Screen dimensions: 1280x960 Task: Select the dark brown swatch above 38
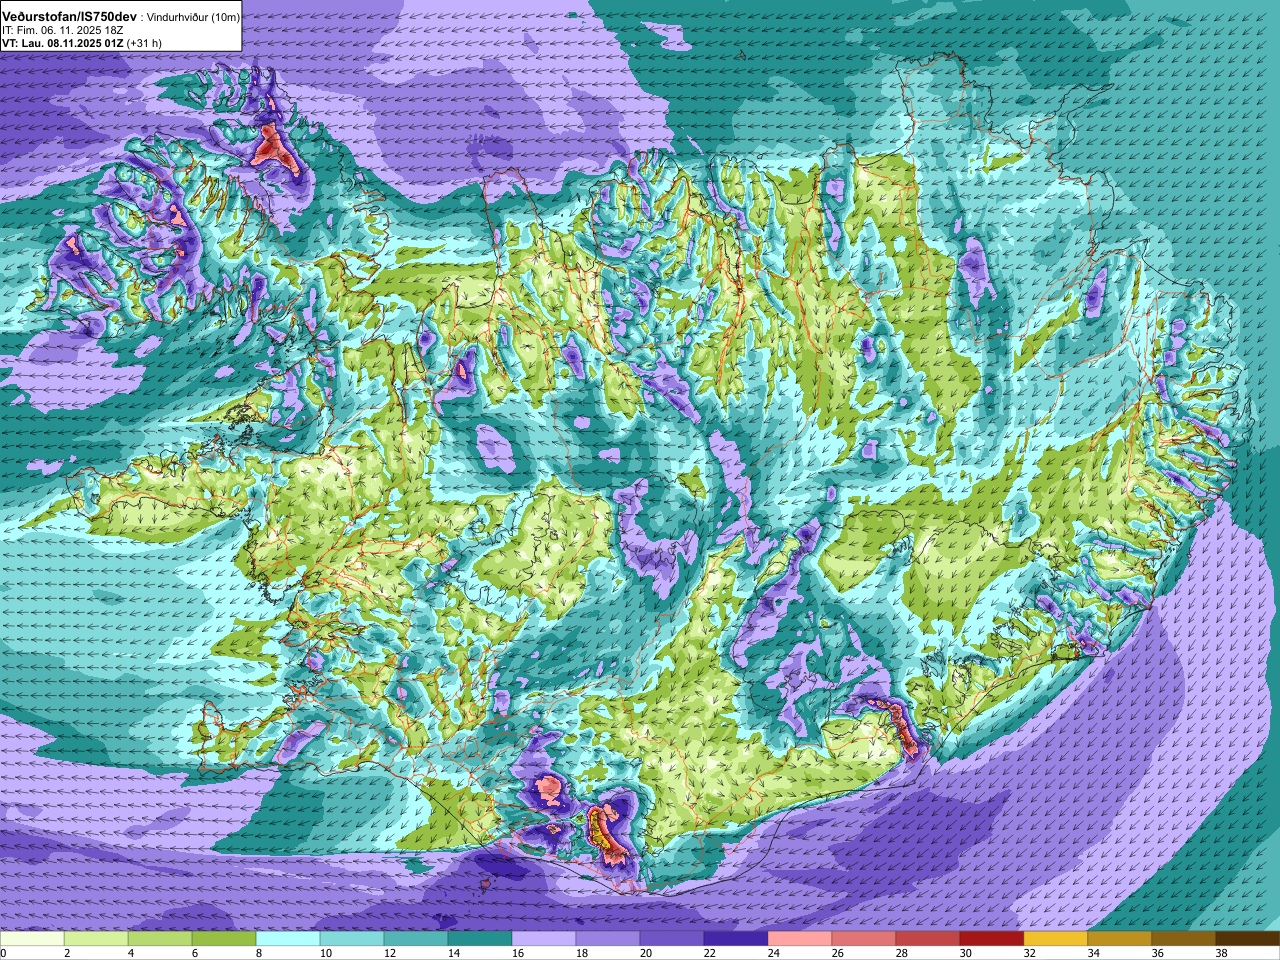tap(1248, 939)
